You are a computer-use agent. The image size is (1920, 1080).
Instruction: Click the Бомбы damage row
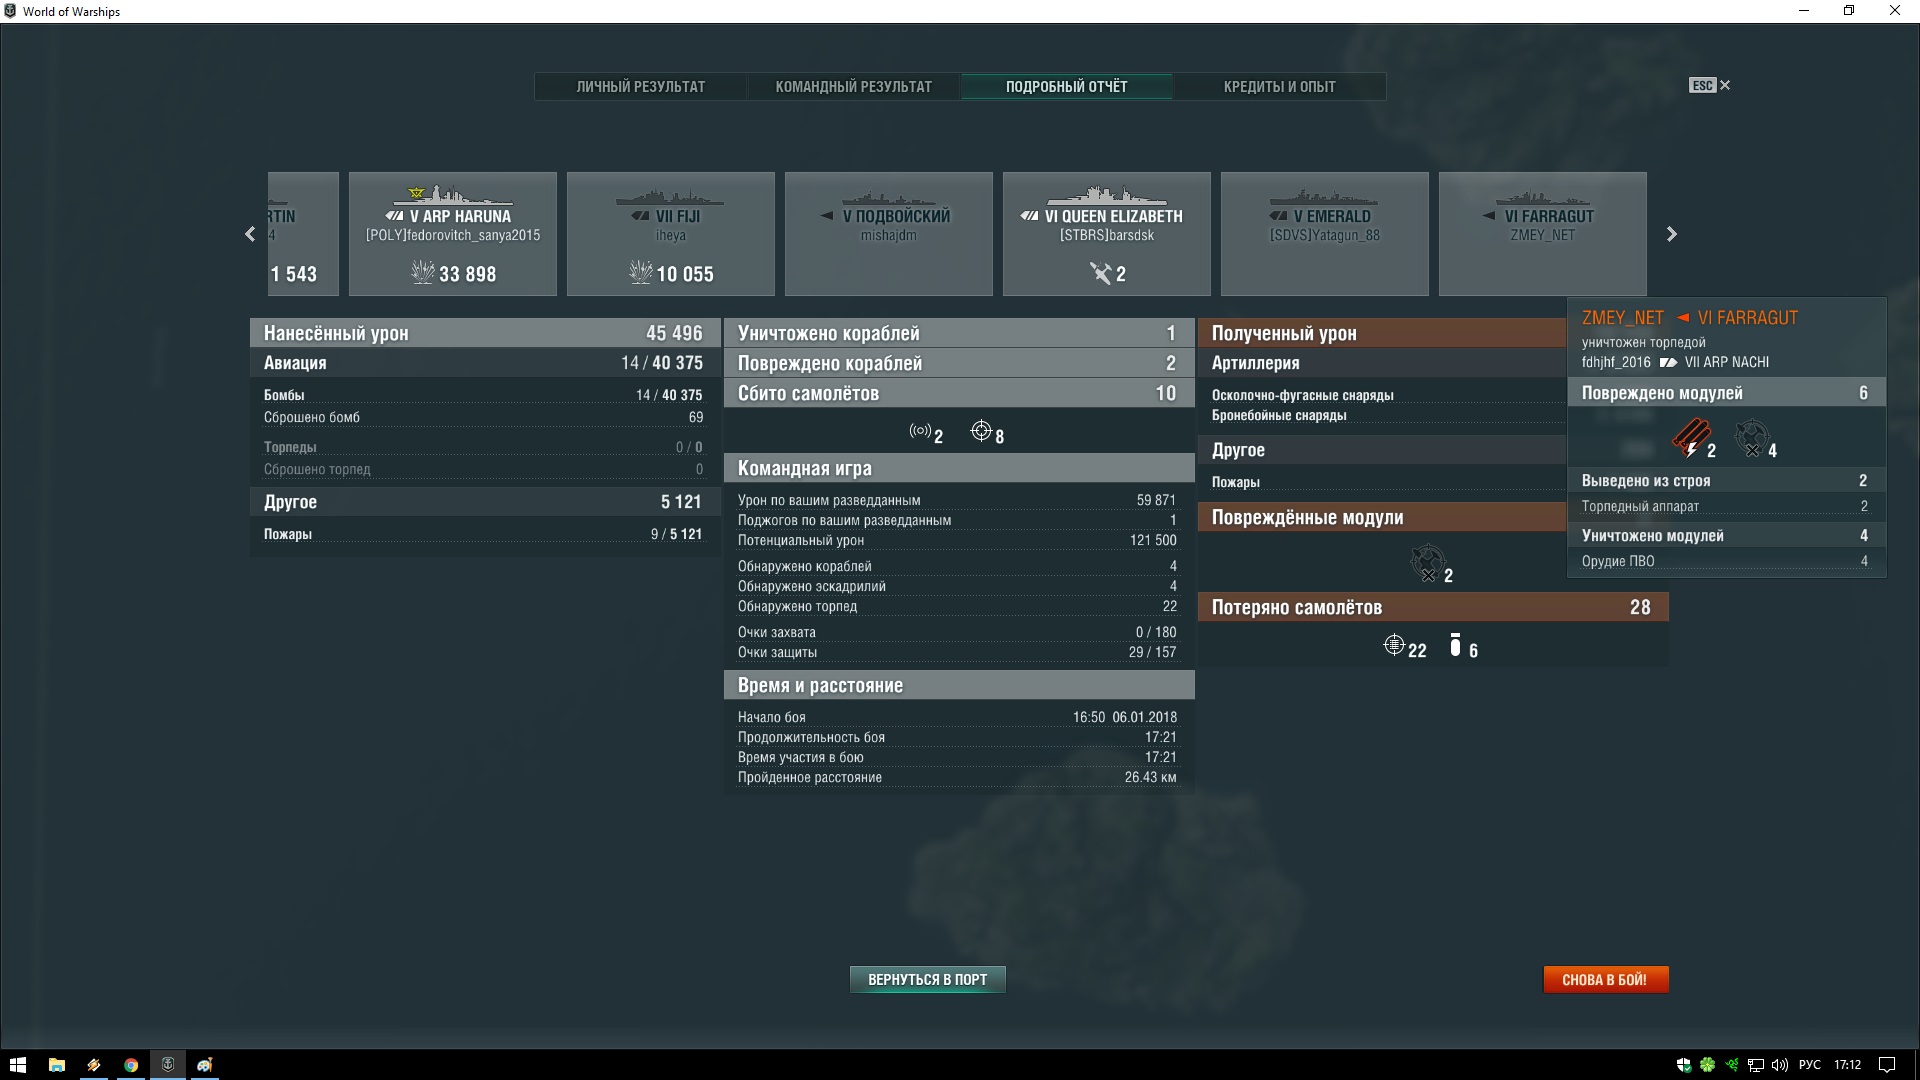(484, 395)
